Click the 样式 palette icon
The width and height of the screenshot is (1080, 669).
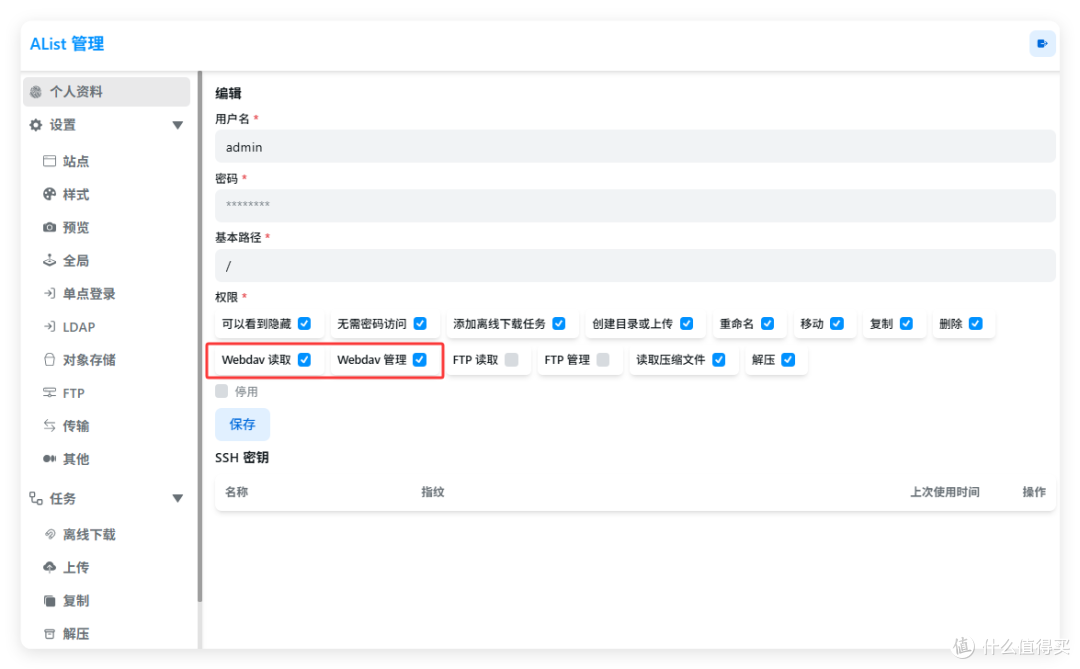tap(49, 194)
